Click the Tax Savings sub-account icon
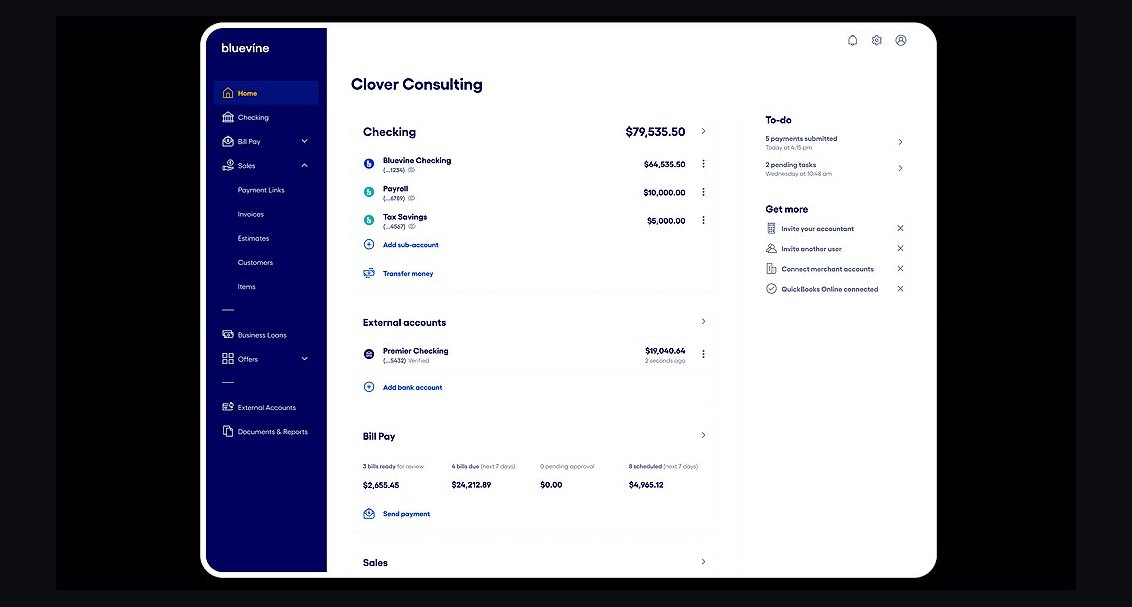Image resolution: width=1132 pixels, height=607 pixels. [x=369, y=220]
